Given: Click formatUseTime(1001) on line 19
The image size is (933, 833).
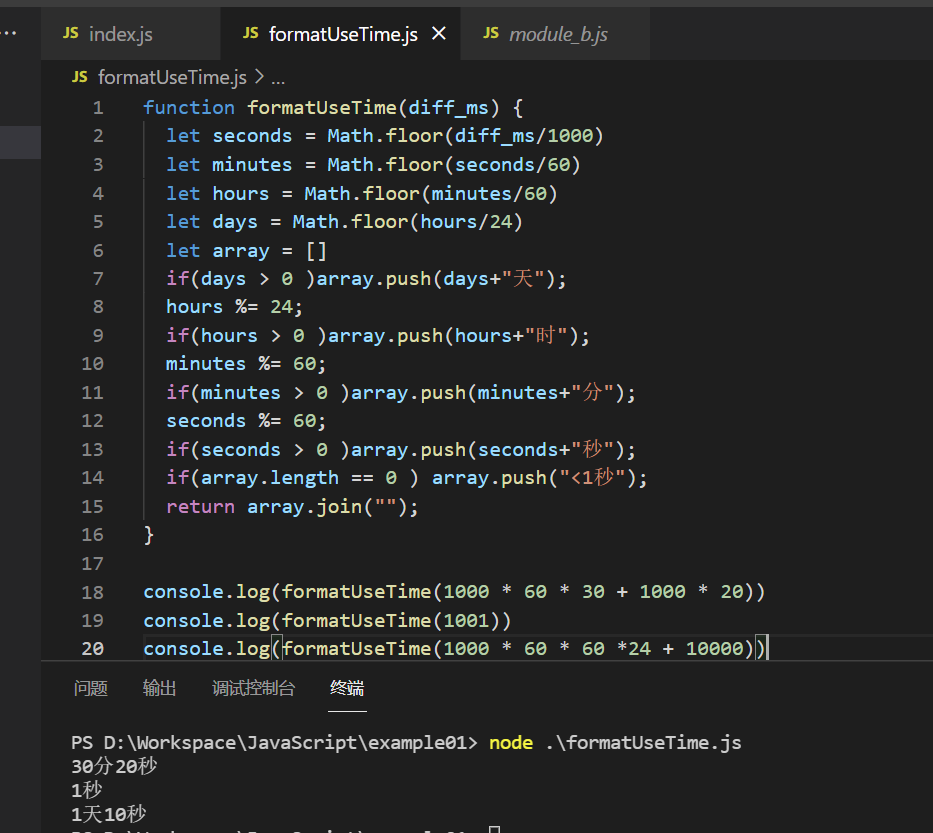Looking at the screenshot, I should pos(390,621).
